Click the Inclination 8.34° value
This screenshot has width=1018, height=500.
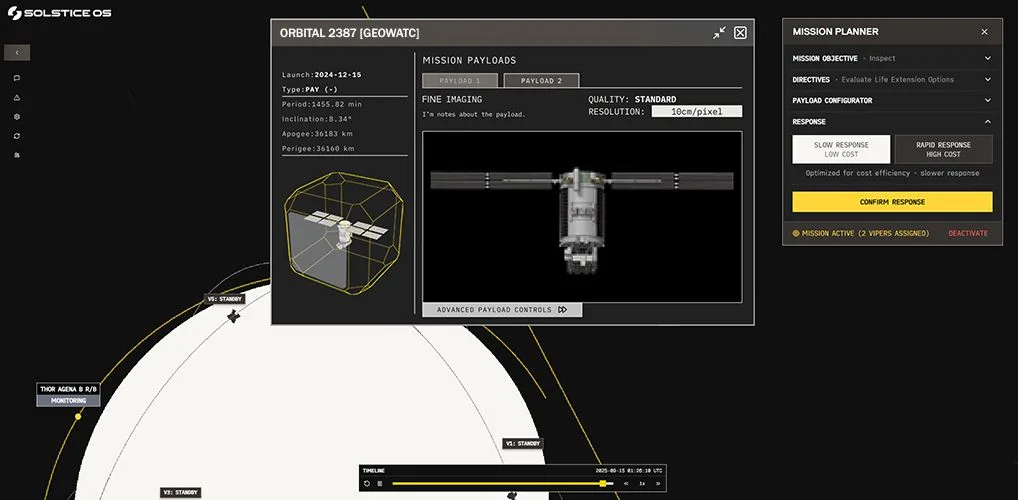(x=318, y=119)
